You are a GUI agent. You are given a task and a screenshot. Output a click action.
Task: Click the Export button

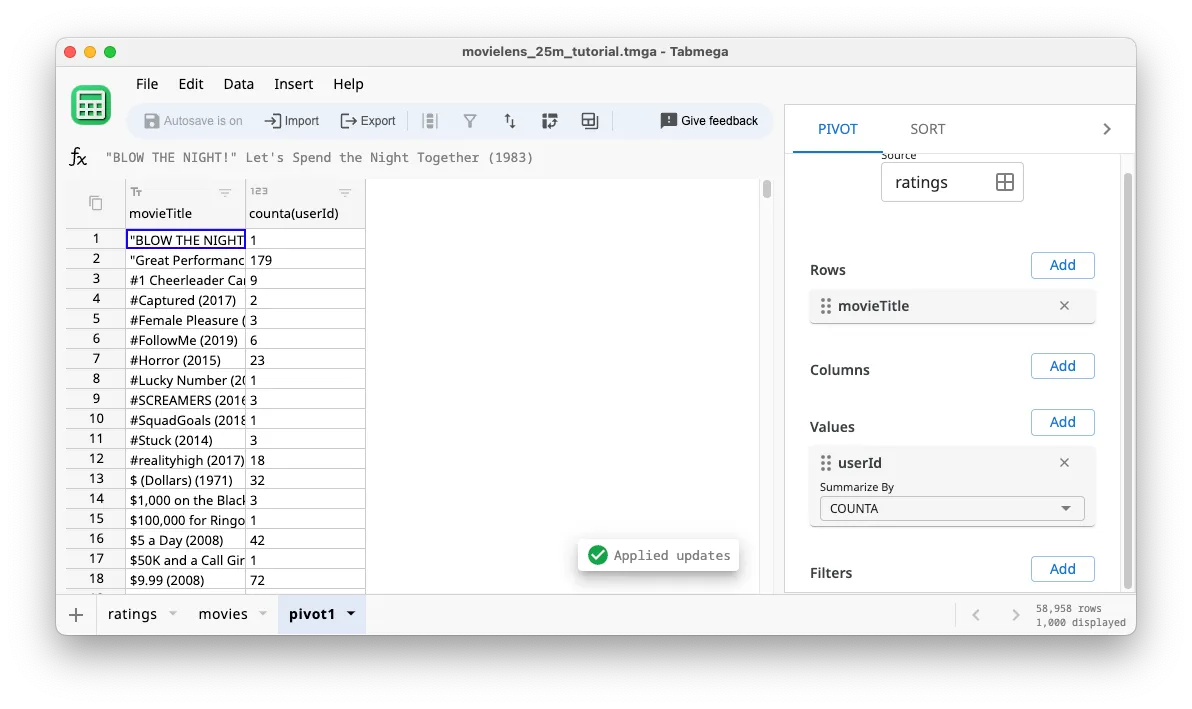coord(368,120)
